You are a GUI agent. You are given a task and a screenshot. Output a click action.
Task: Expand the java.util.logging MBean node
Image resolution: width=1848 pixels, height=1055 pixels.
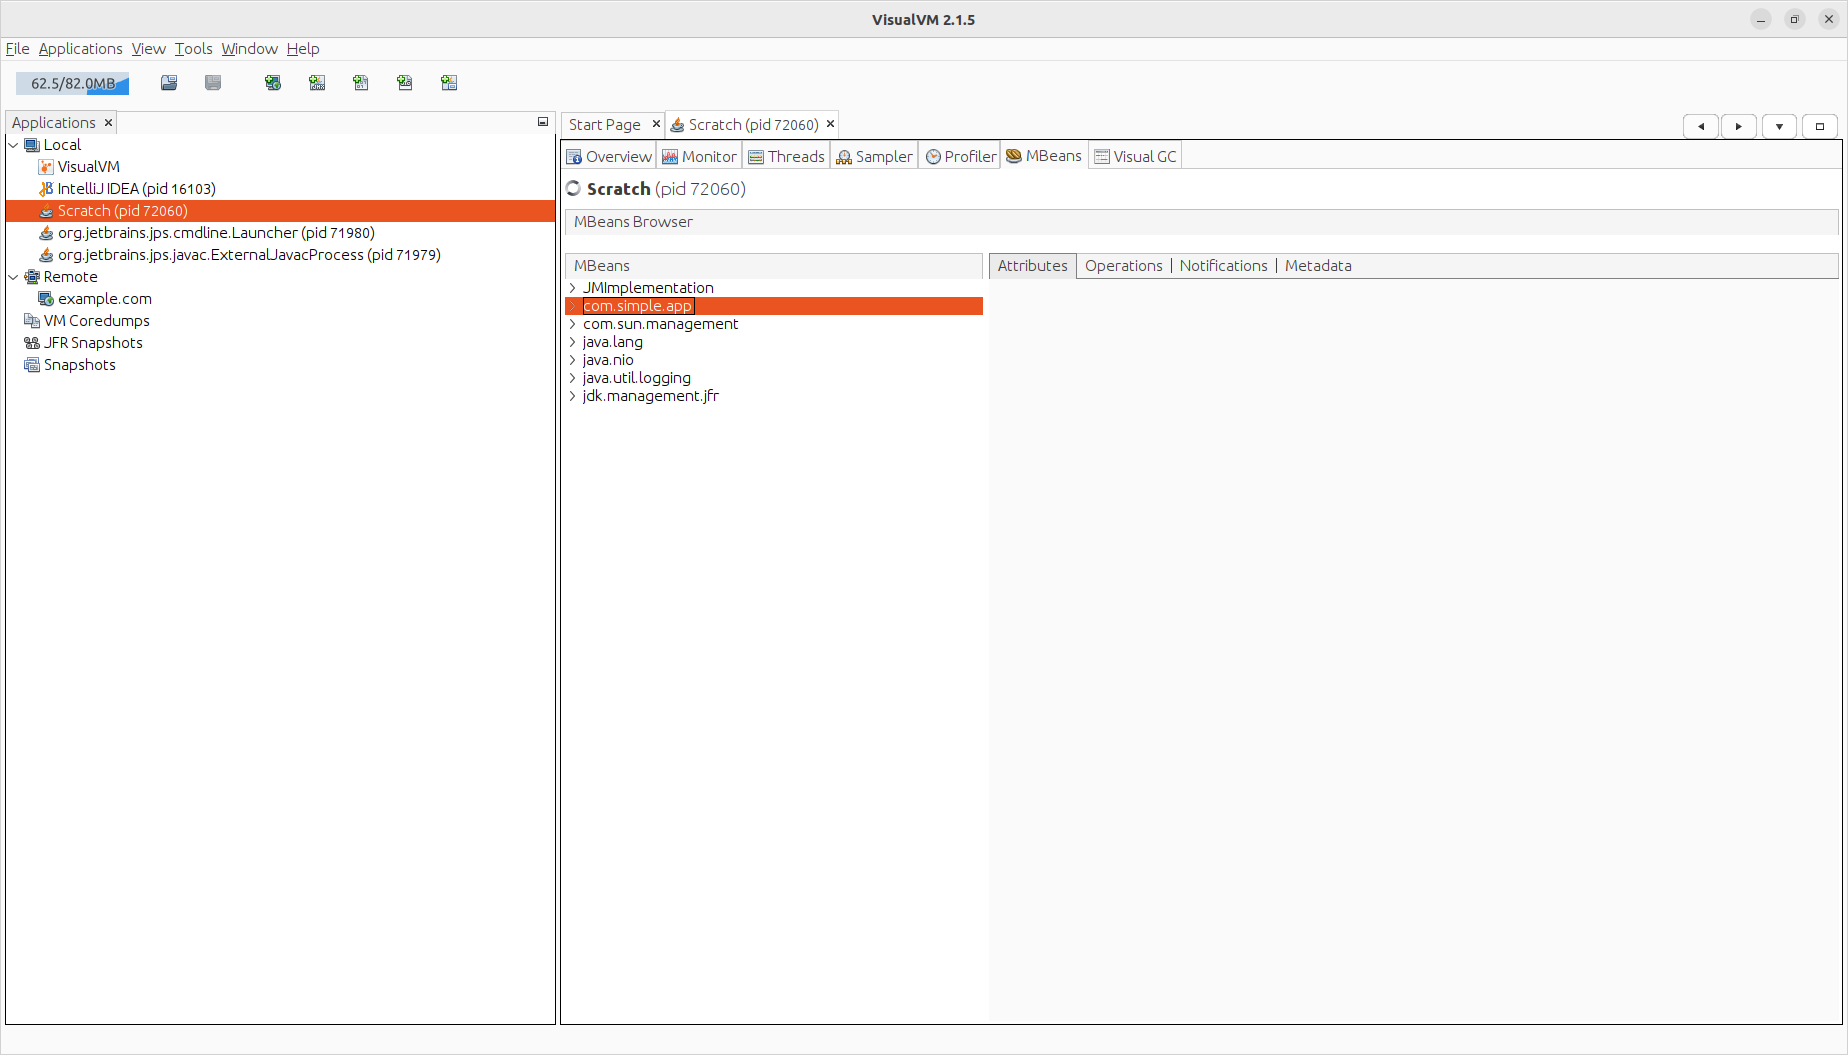[x=572, y=378]
